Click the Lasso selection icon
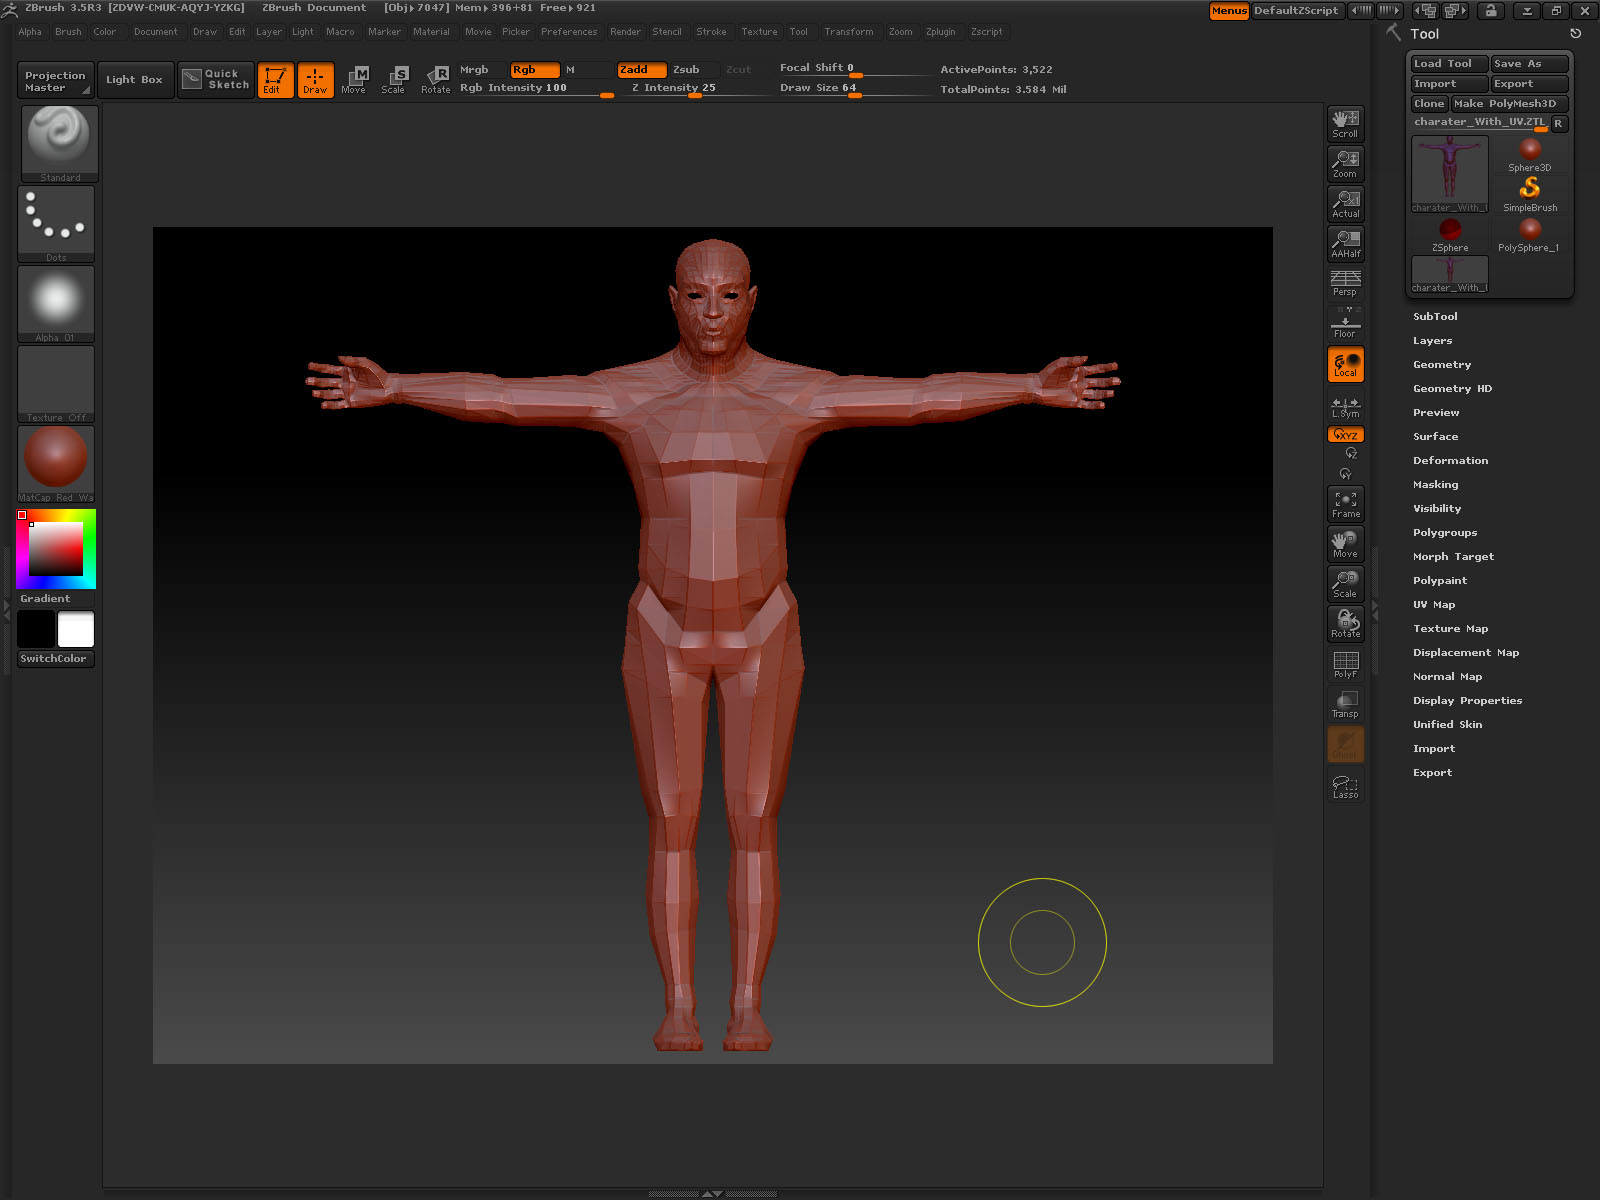This screenshot has height=1200, width=1600. (1345, 786)
